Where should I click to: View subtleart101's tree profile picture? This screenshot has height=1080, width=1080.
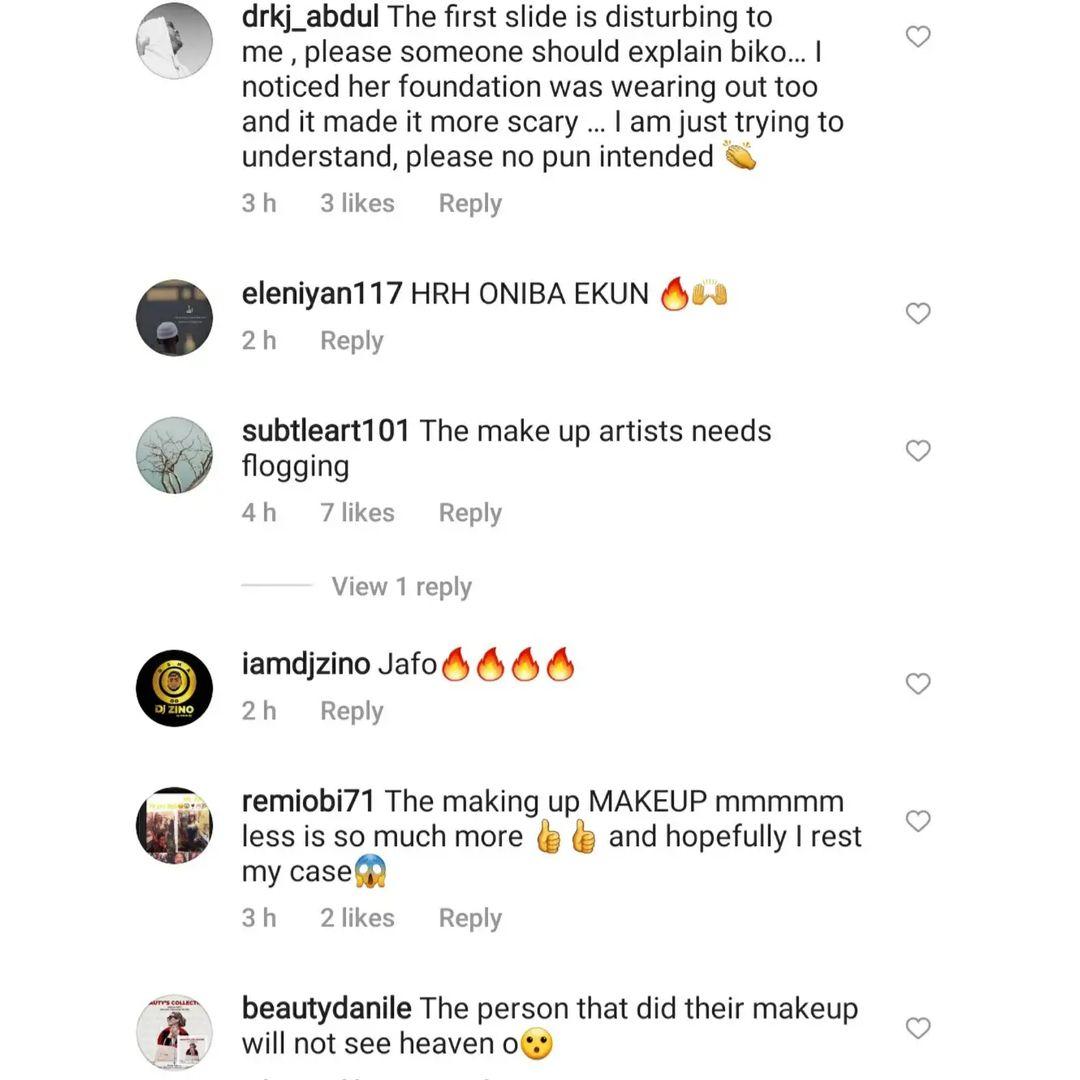pos(174,455)
